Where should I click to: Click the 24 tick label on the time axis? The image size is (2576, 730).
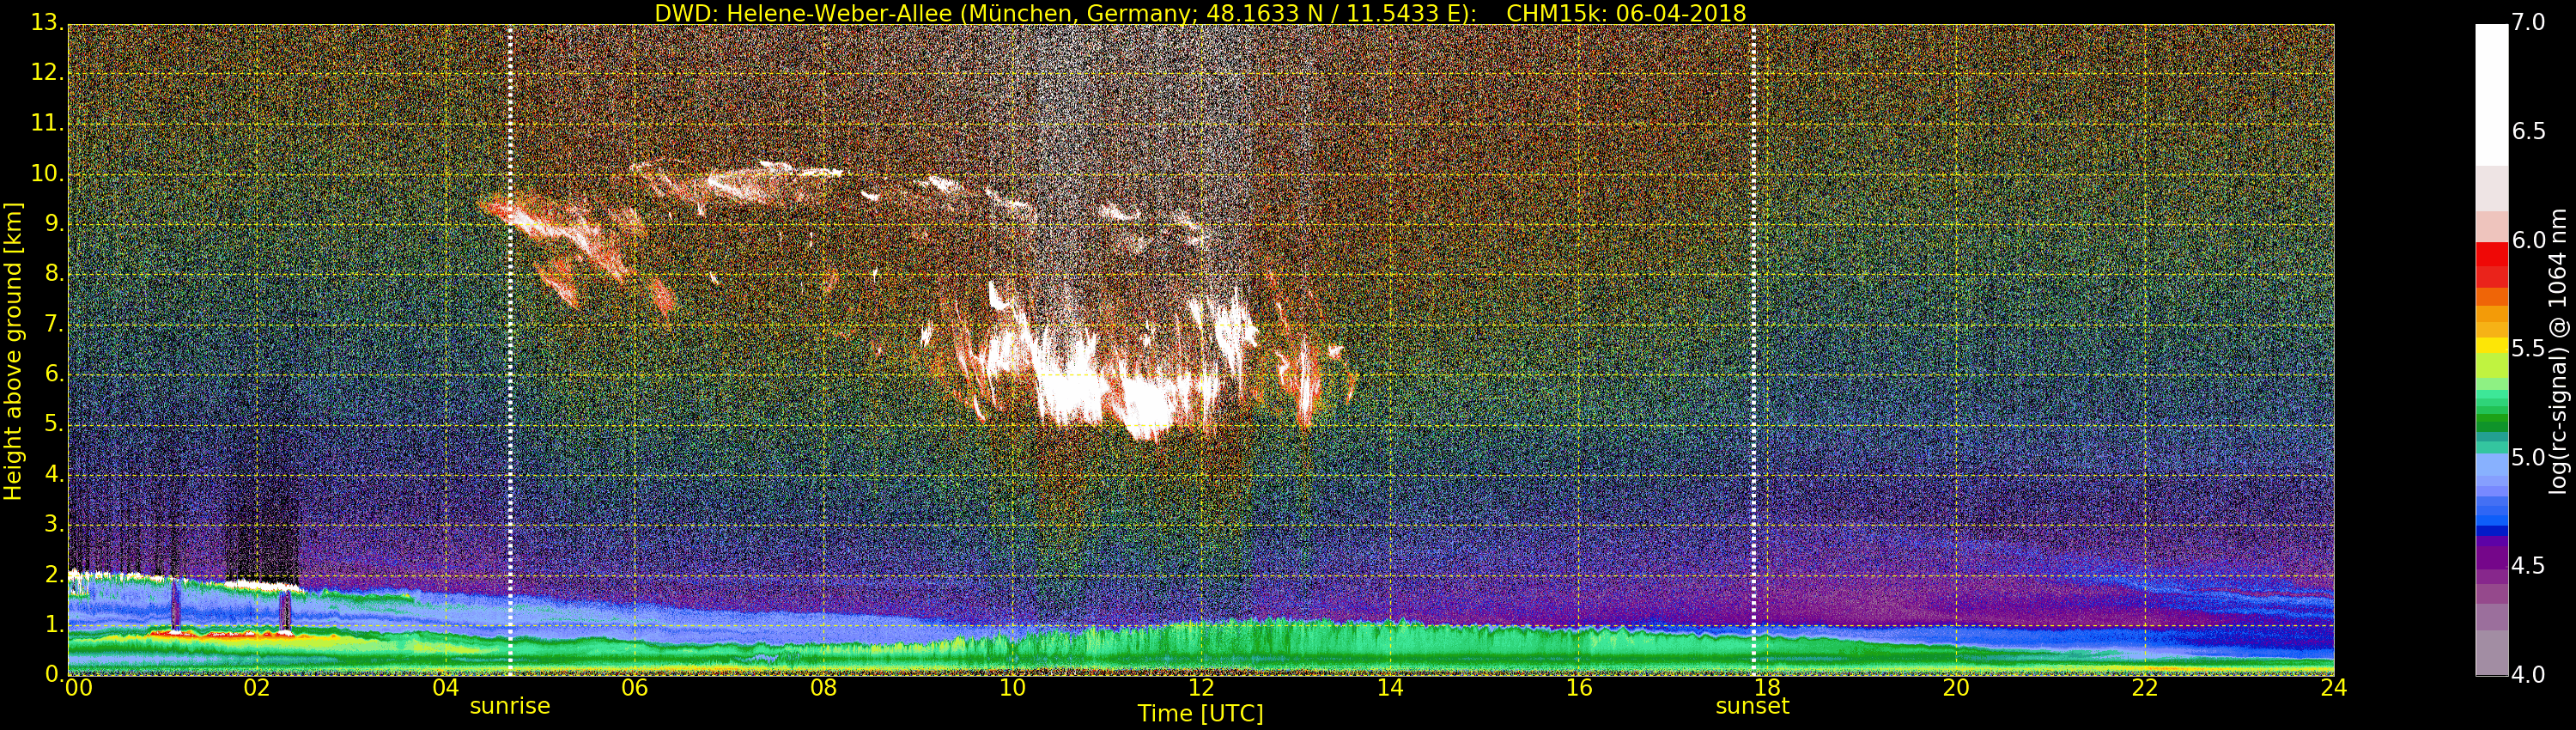2333,688
